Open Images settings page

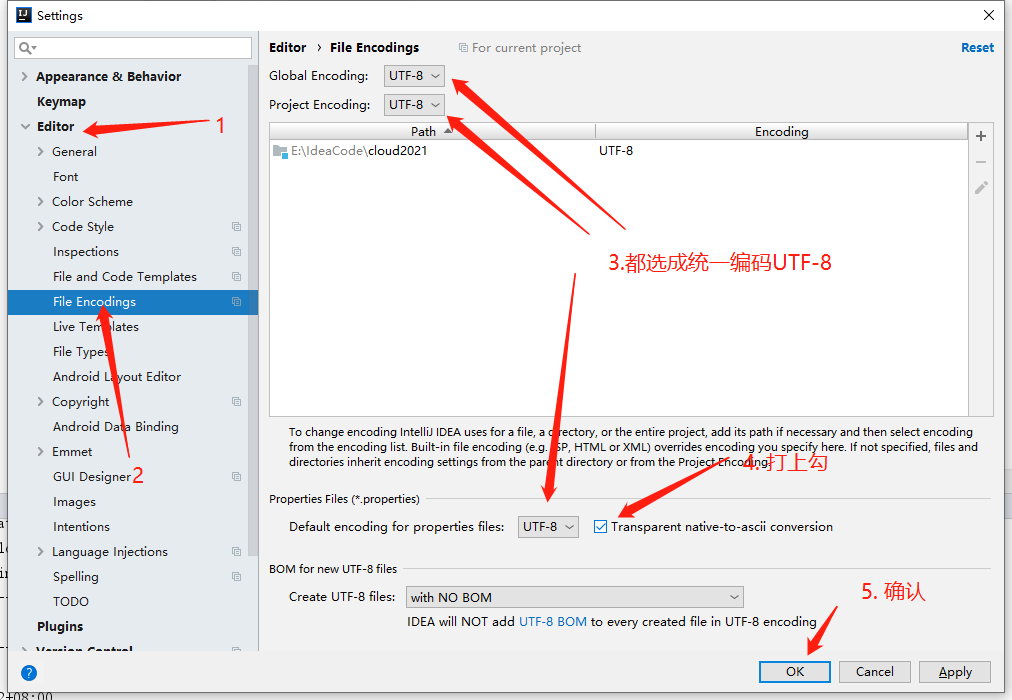(x=74, y=502)
